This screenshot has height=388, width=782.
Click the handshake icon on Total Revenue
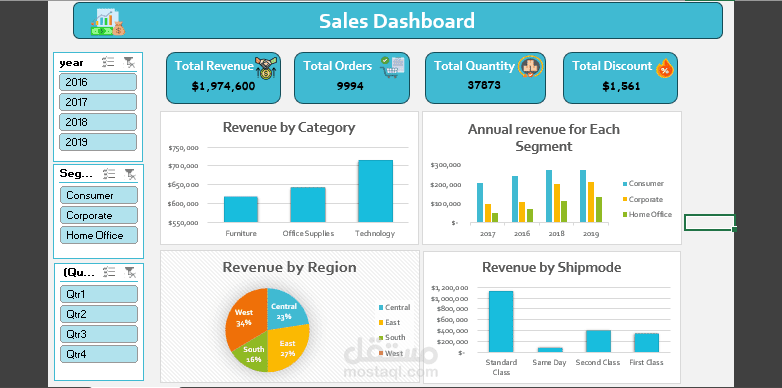266,68
